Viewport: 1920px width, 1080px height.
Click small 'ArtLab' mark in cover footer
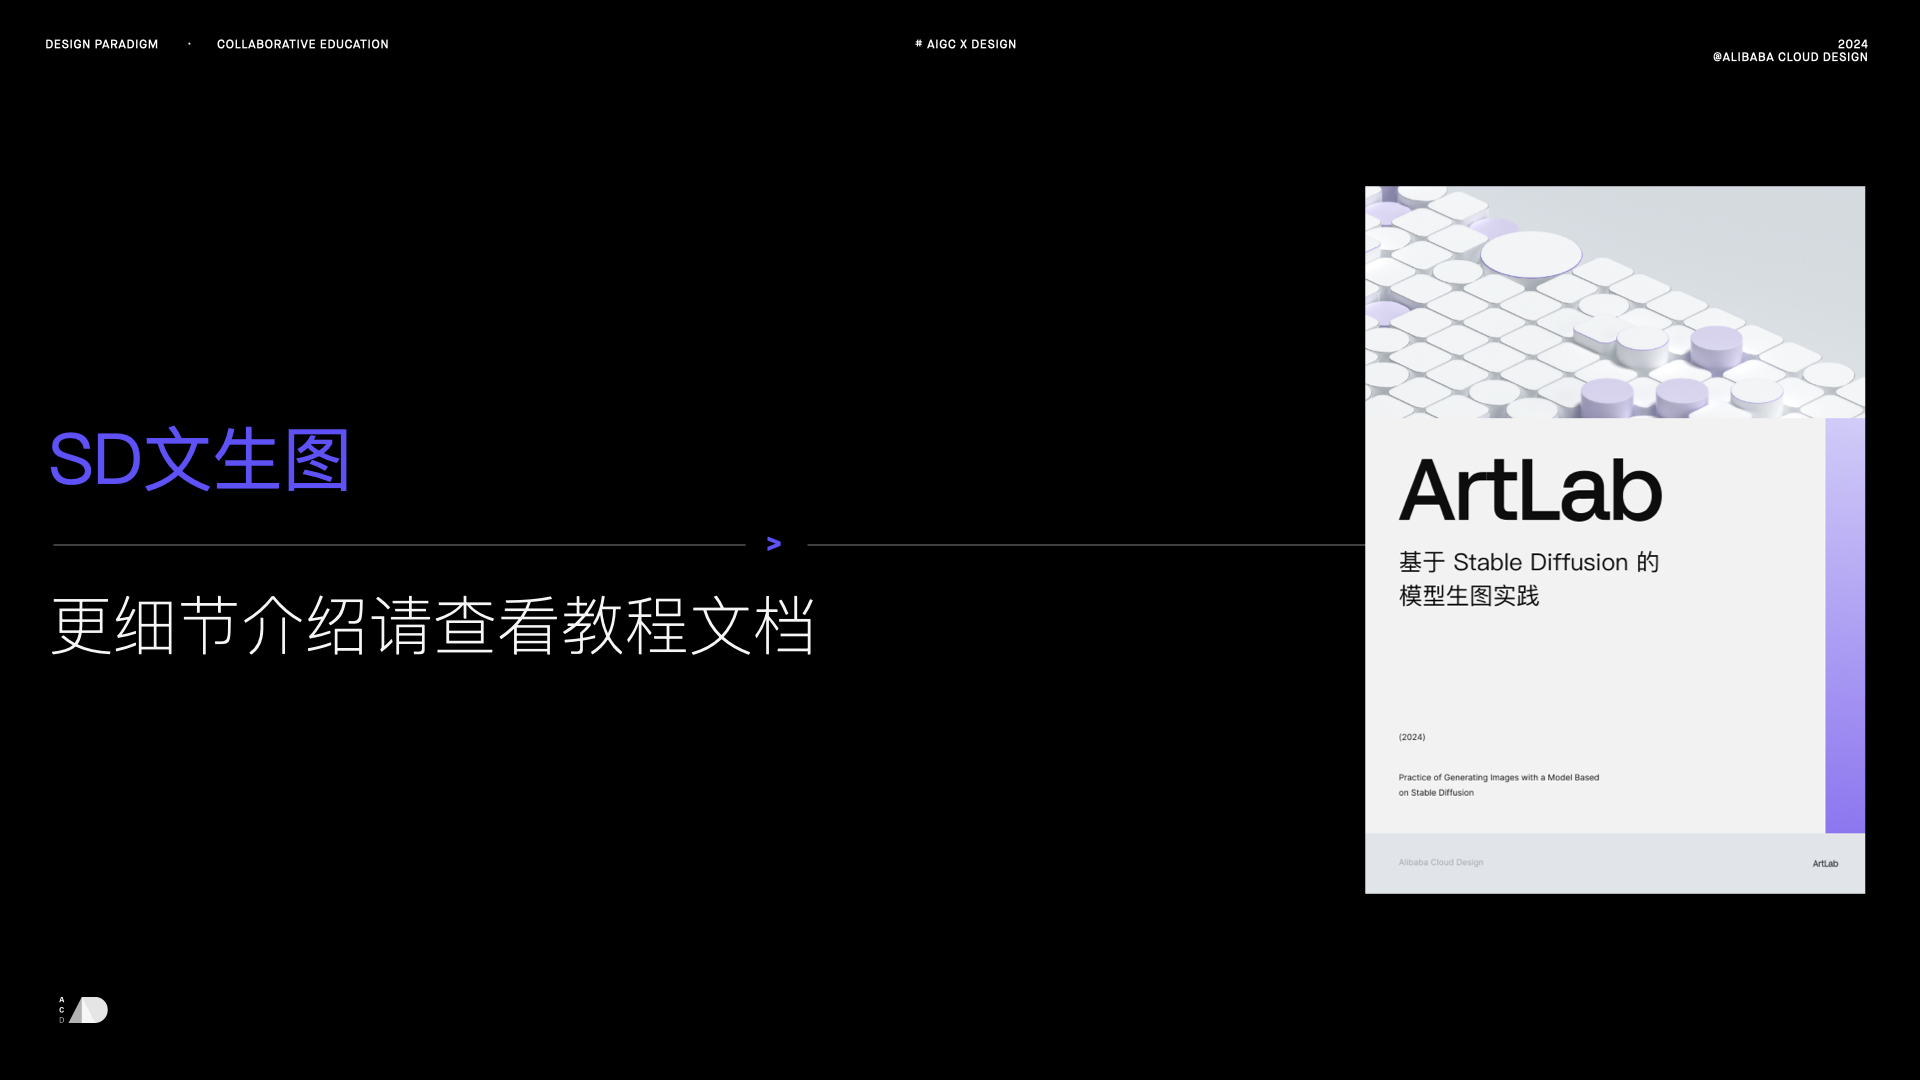(1825, 864)
